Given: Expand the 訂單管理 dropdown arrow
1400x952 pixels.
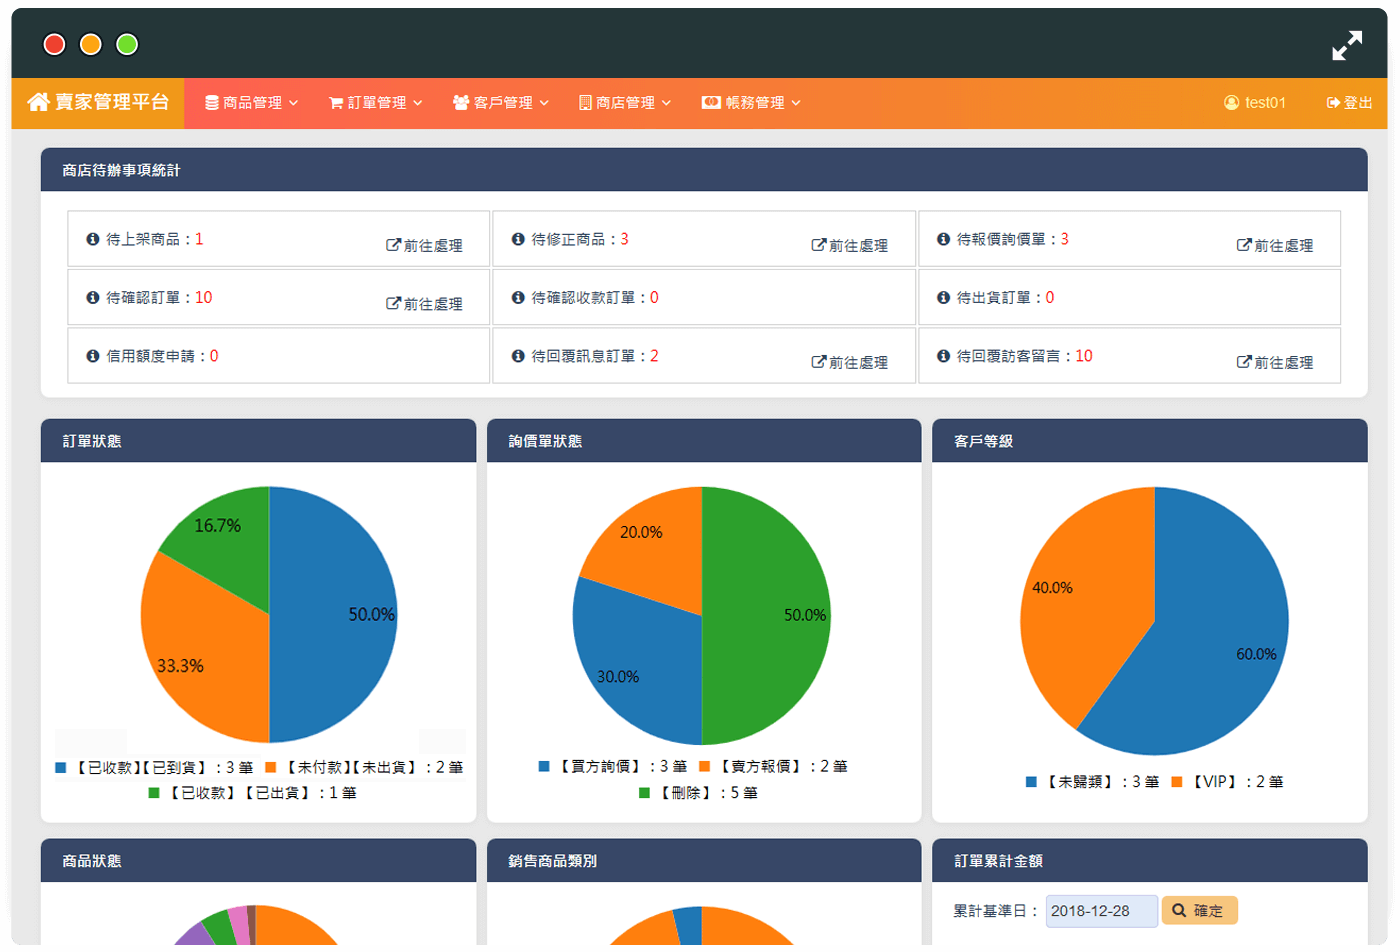Looking at the screenshot, I should click(418, 103).
